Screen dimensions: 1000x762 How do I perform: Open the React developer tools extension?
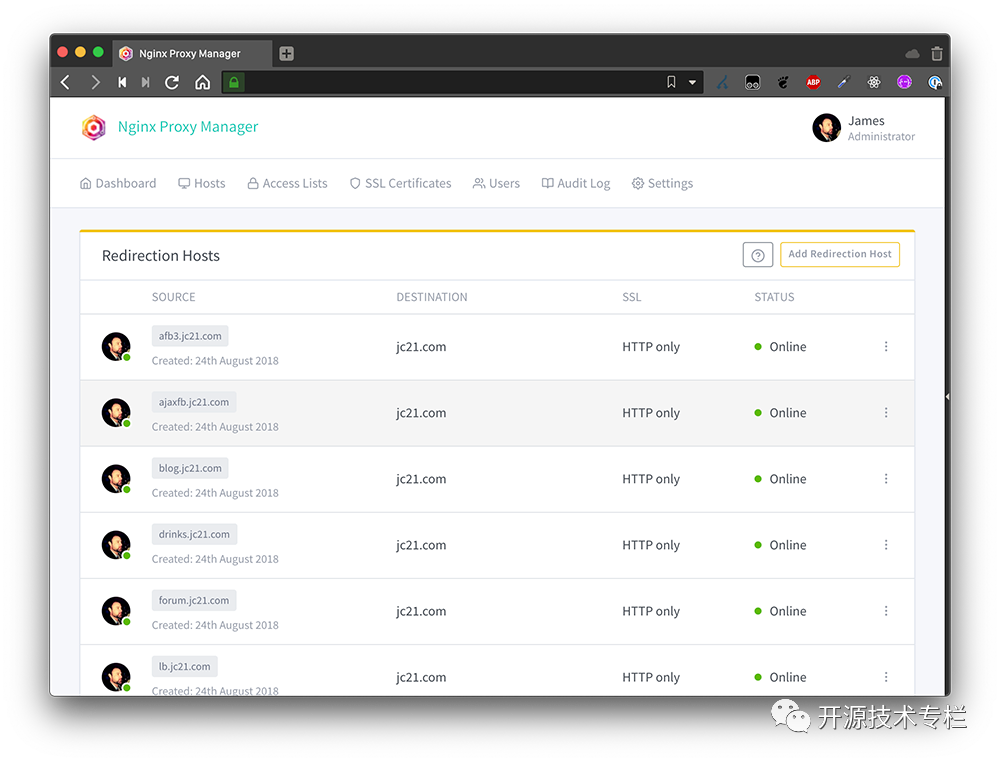[874, 82]
